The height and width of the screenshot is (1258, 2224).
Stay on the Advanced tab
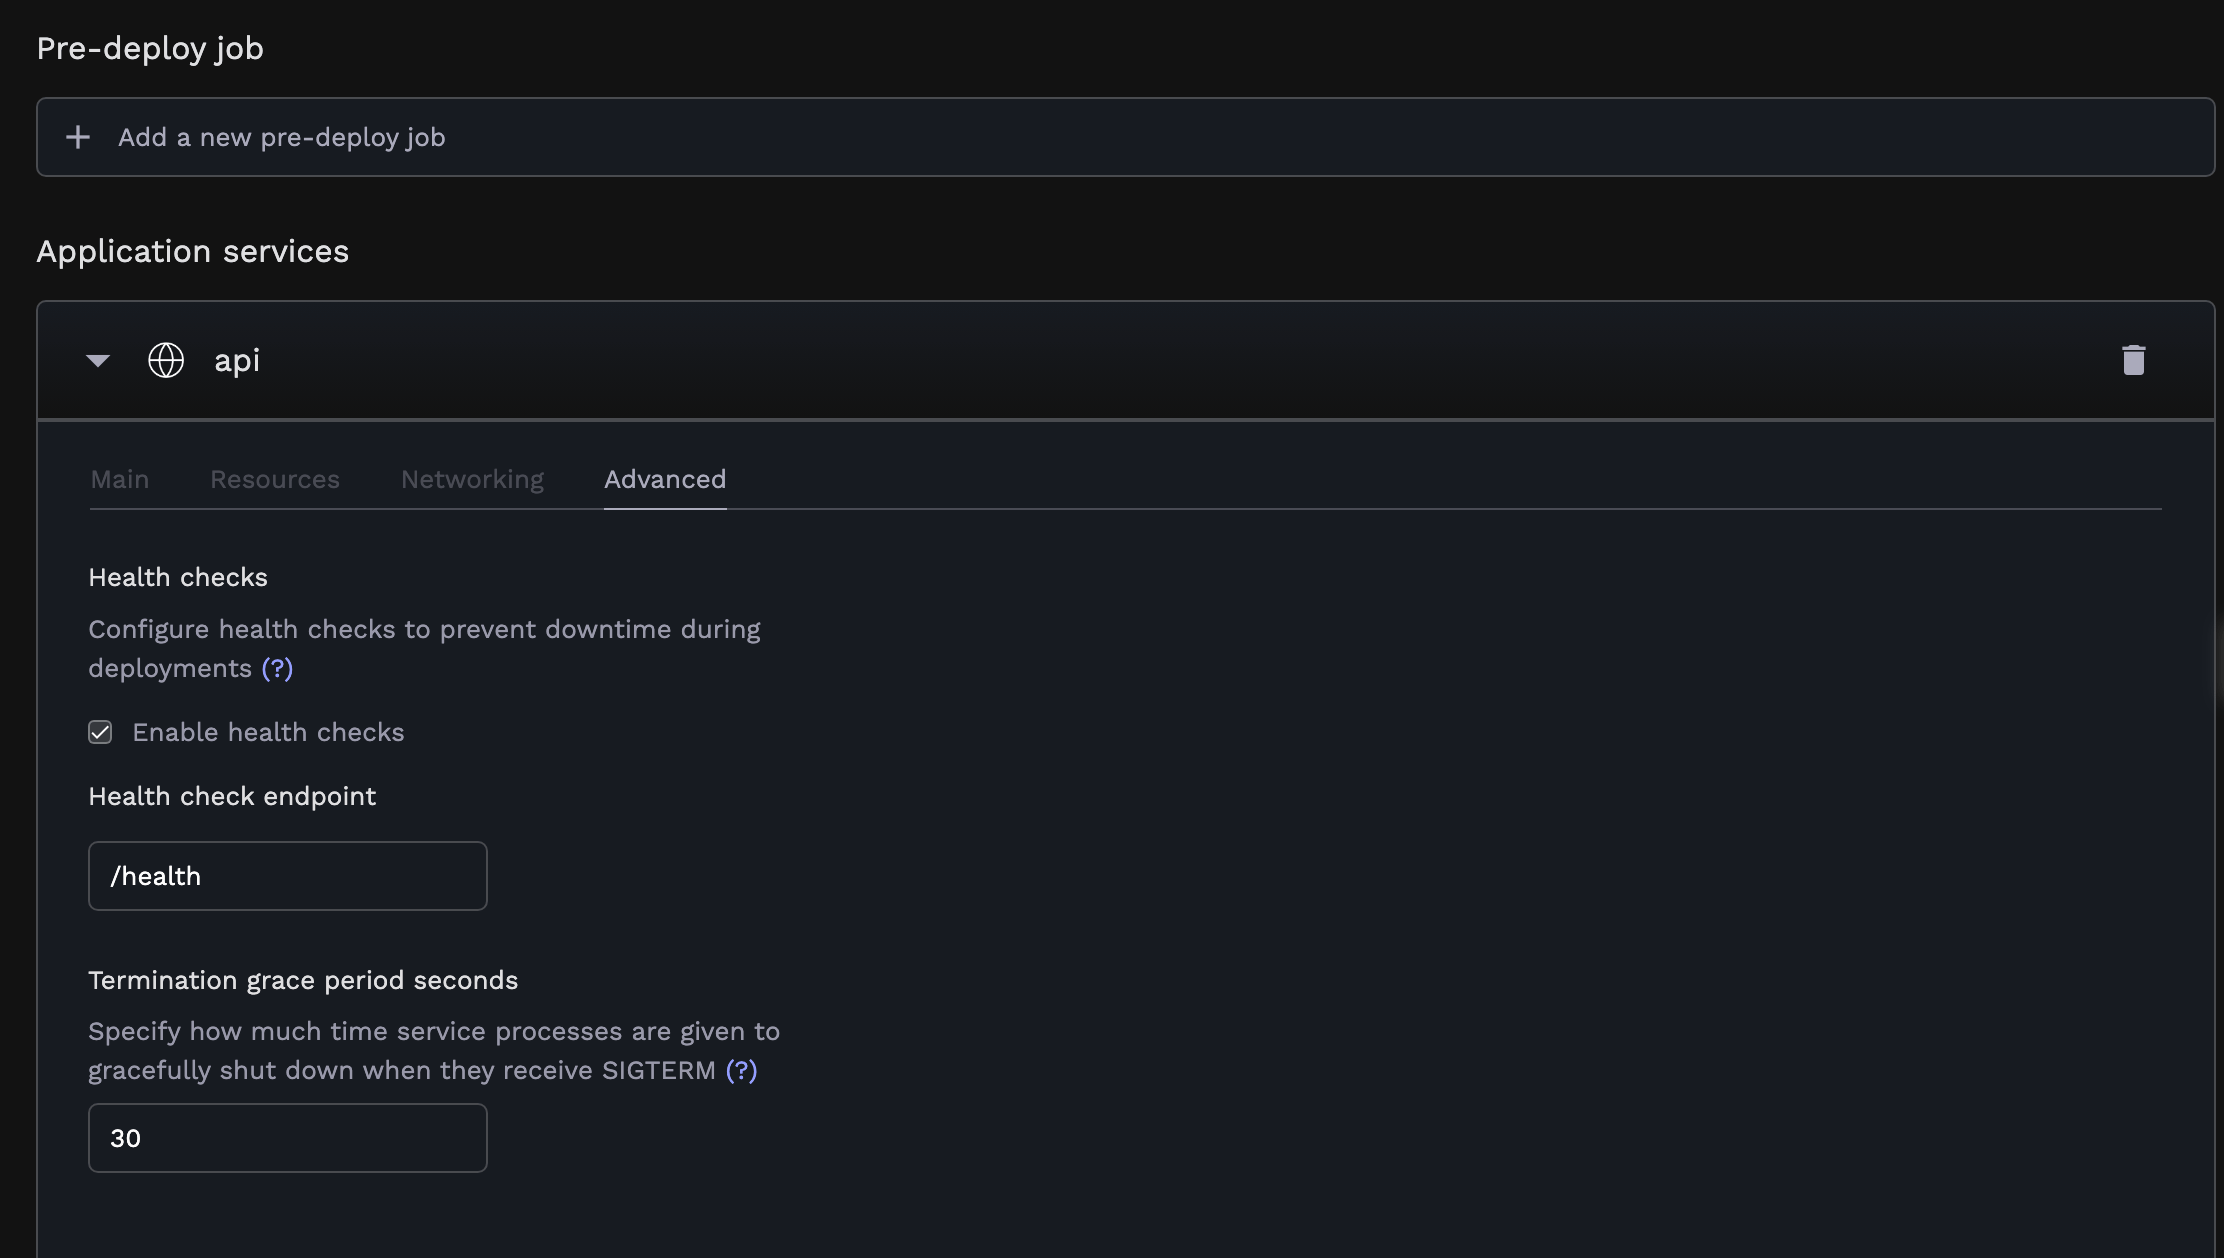point(664,479)
